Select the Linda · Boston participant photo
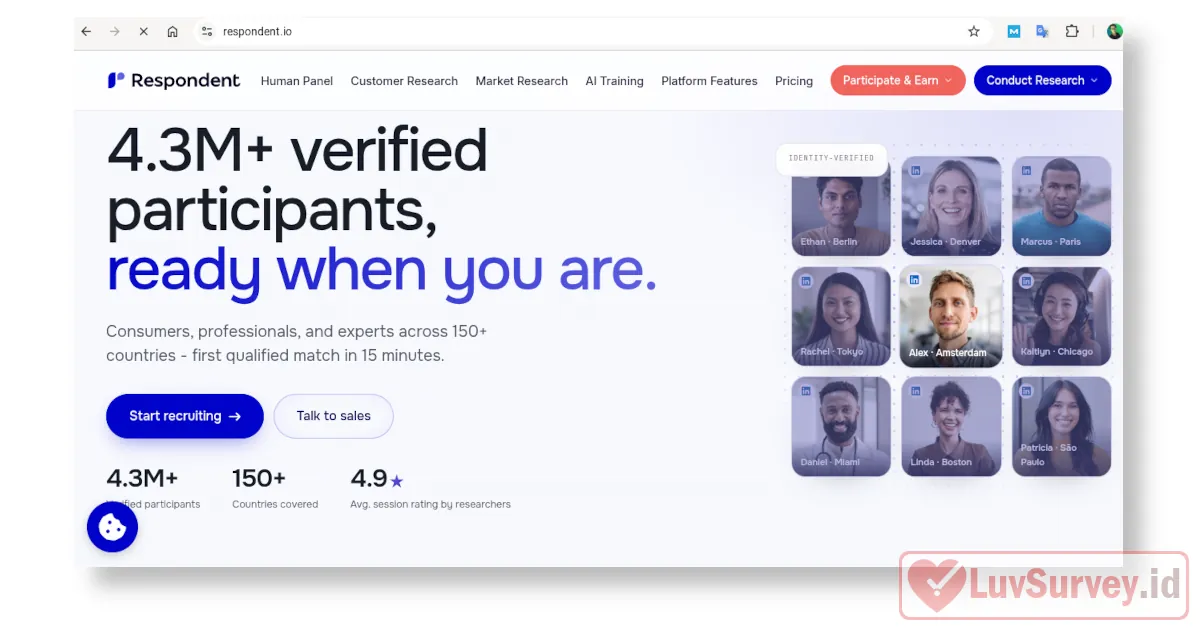Image resolution: width=1200 pixels, height=630 pixels. pyautogui.click(x=951, y=426)
